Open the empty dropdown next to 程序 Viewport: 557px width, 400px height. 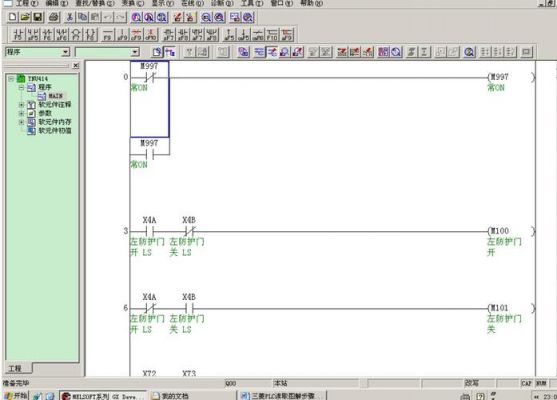click(x=135, y=52)
